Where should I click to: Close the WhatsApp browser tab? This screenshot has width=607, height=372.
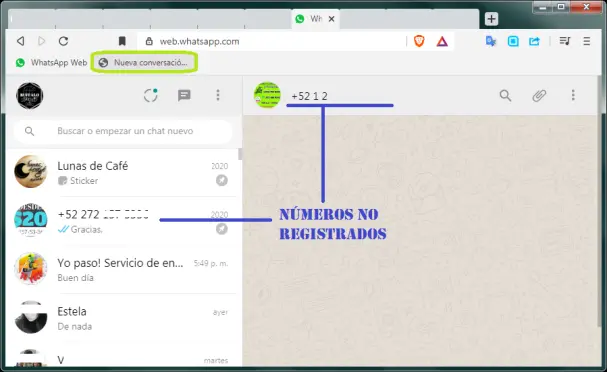331,19
